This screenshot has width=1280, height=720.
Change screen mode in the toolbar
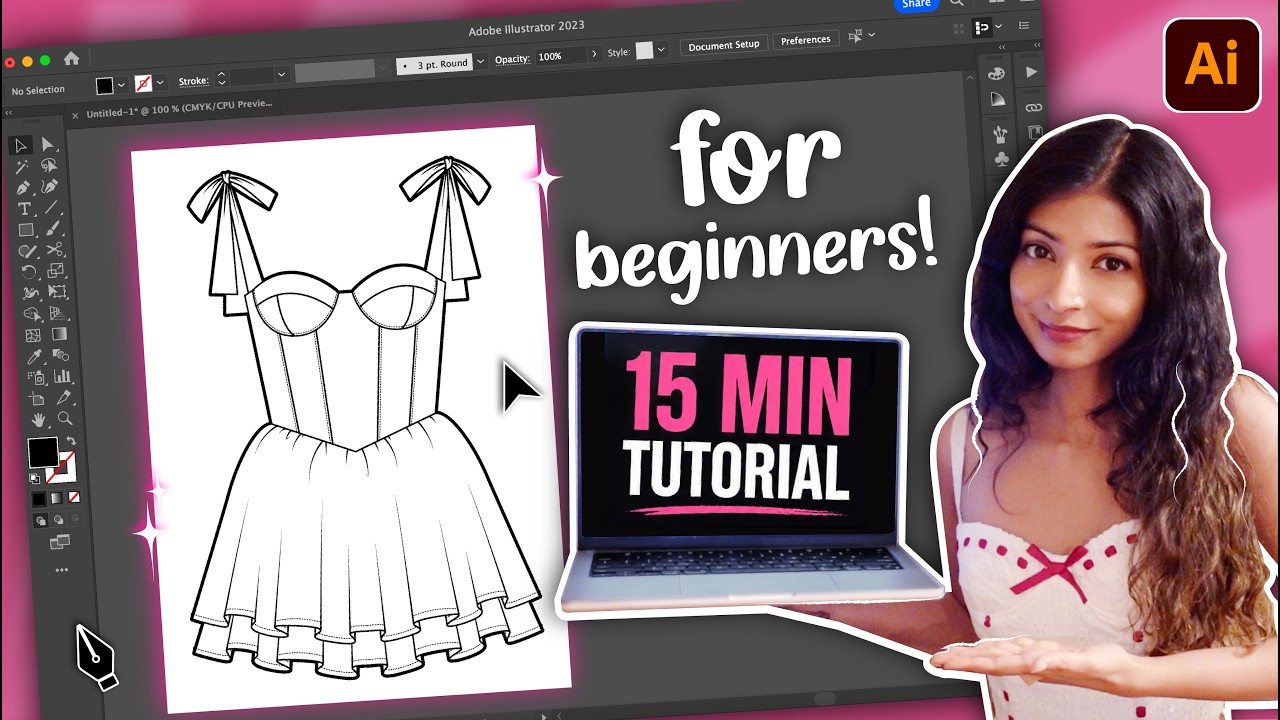pyautogui.click(x=60, y=542)
